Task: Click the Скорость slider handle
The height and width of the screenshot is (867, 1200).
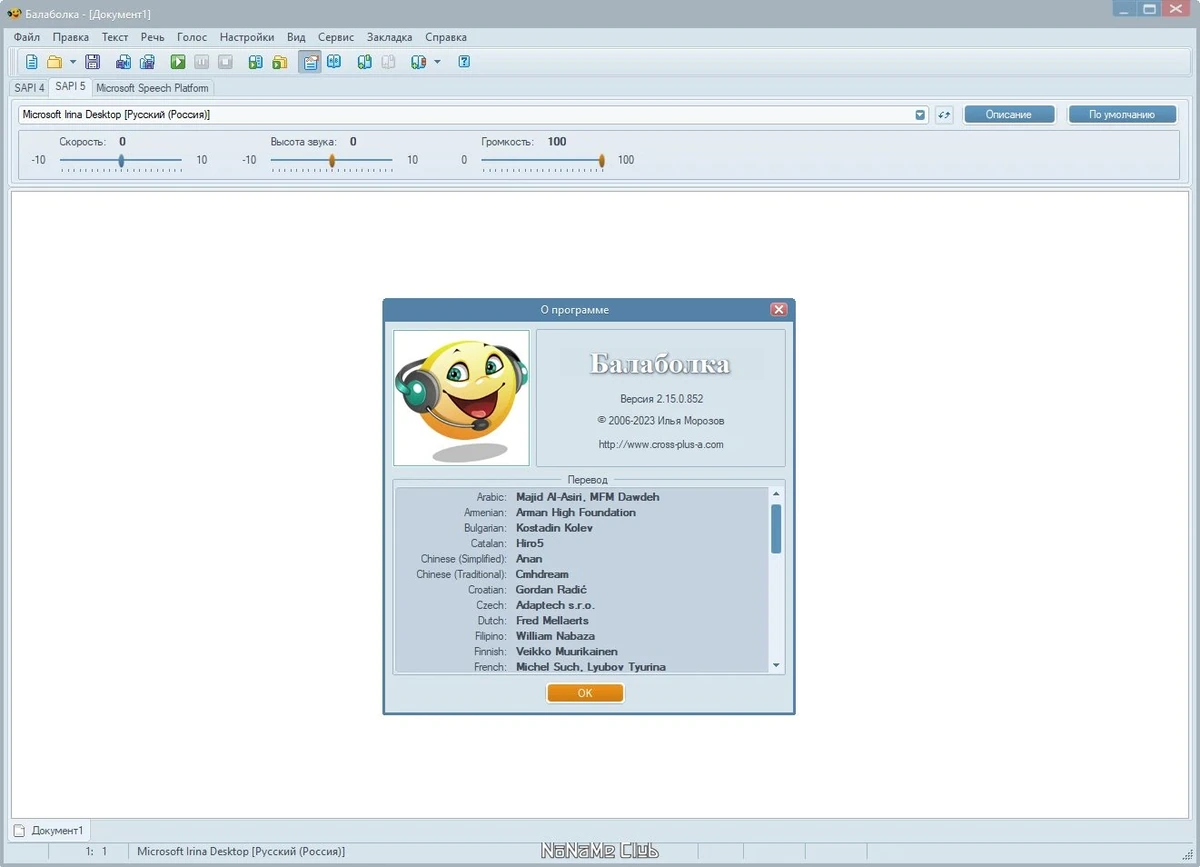Action: click(x=121, y=160)
